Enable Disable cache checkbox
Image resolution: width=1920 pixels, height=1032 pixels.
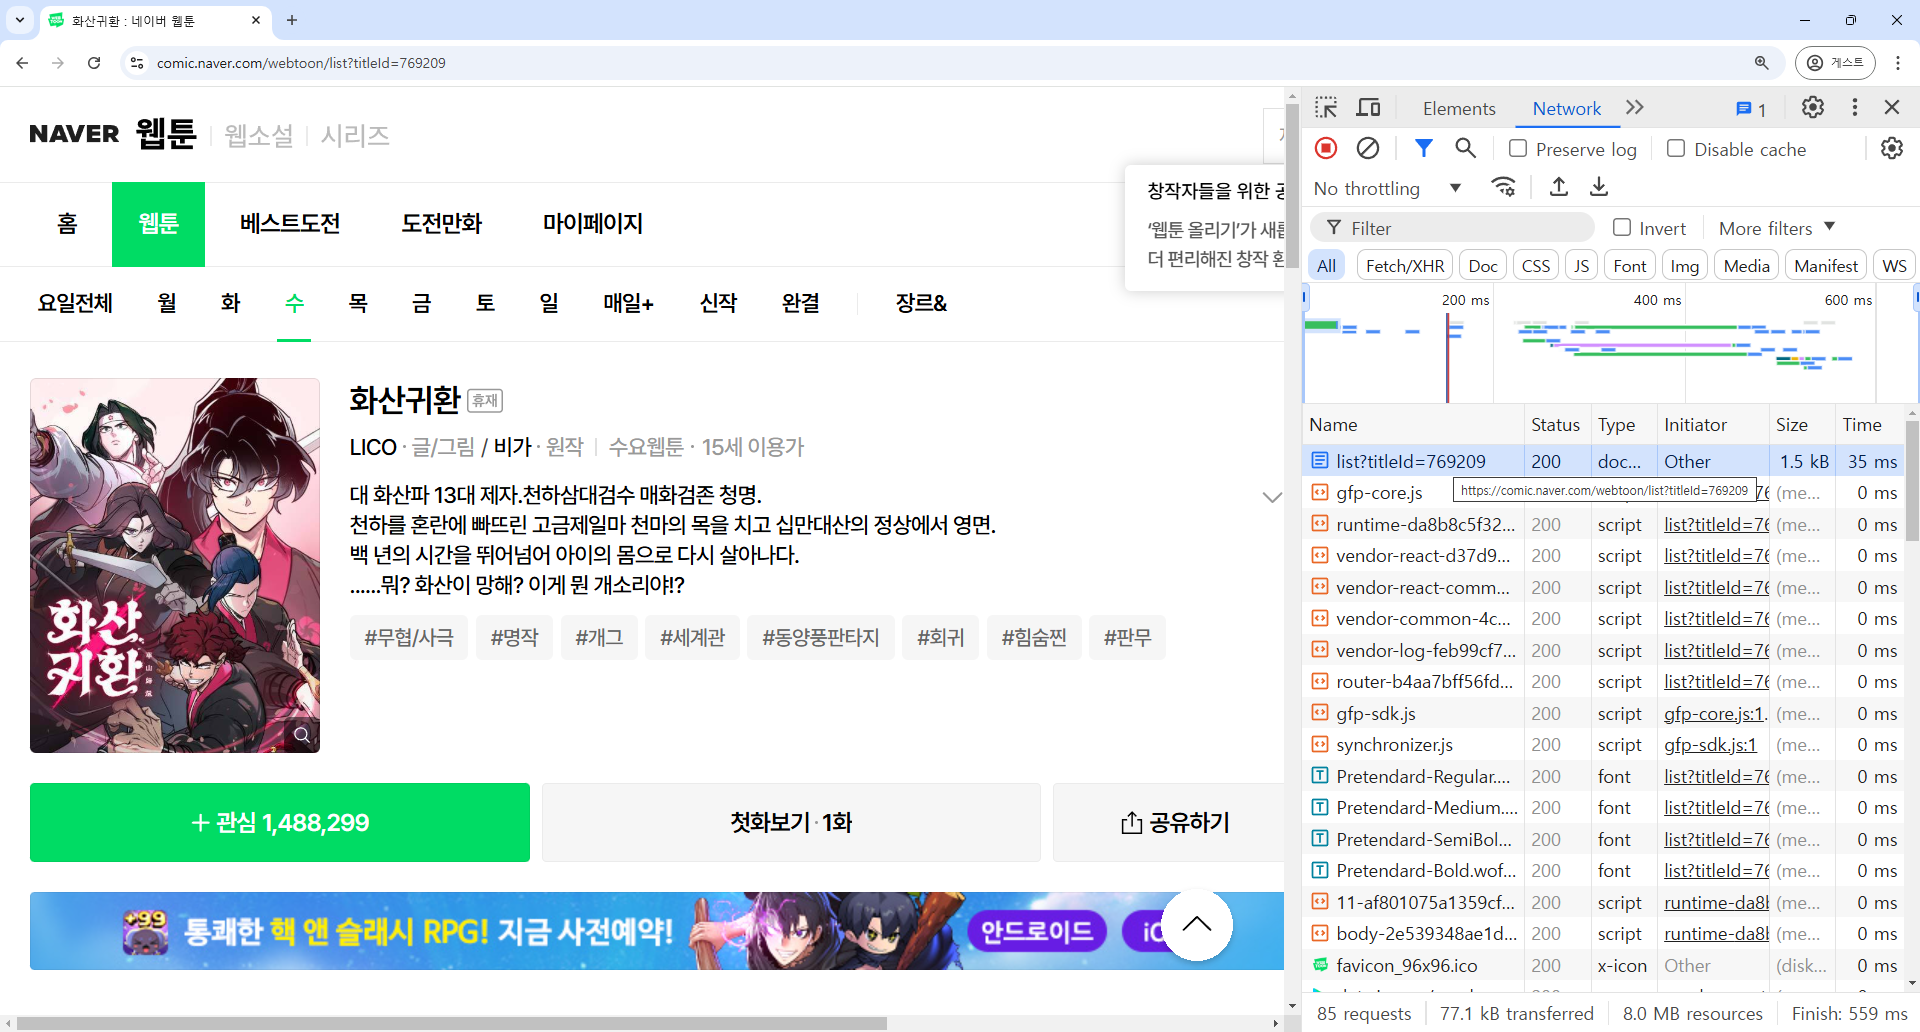pyautogui.click(x=1676, y=148)
